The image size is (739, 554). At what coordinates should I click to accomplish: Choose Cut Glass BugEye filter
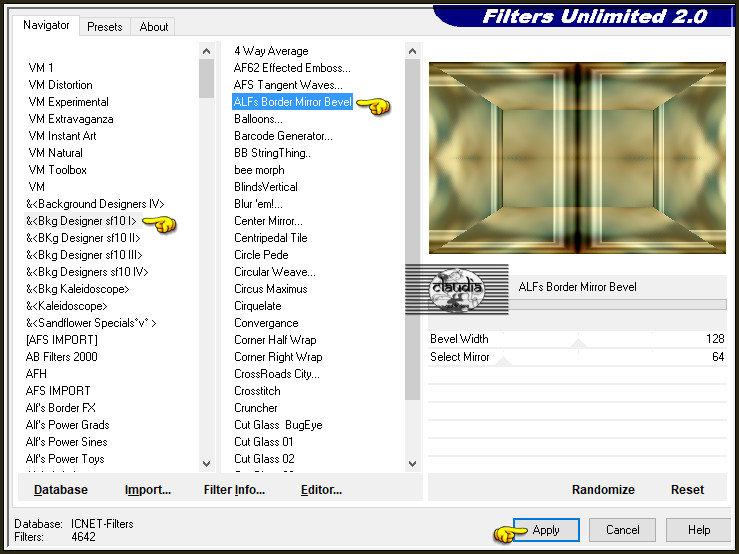coord(278,424)
